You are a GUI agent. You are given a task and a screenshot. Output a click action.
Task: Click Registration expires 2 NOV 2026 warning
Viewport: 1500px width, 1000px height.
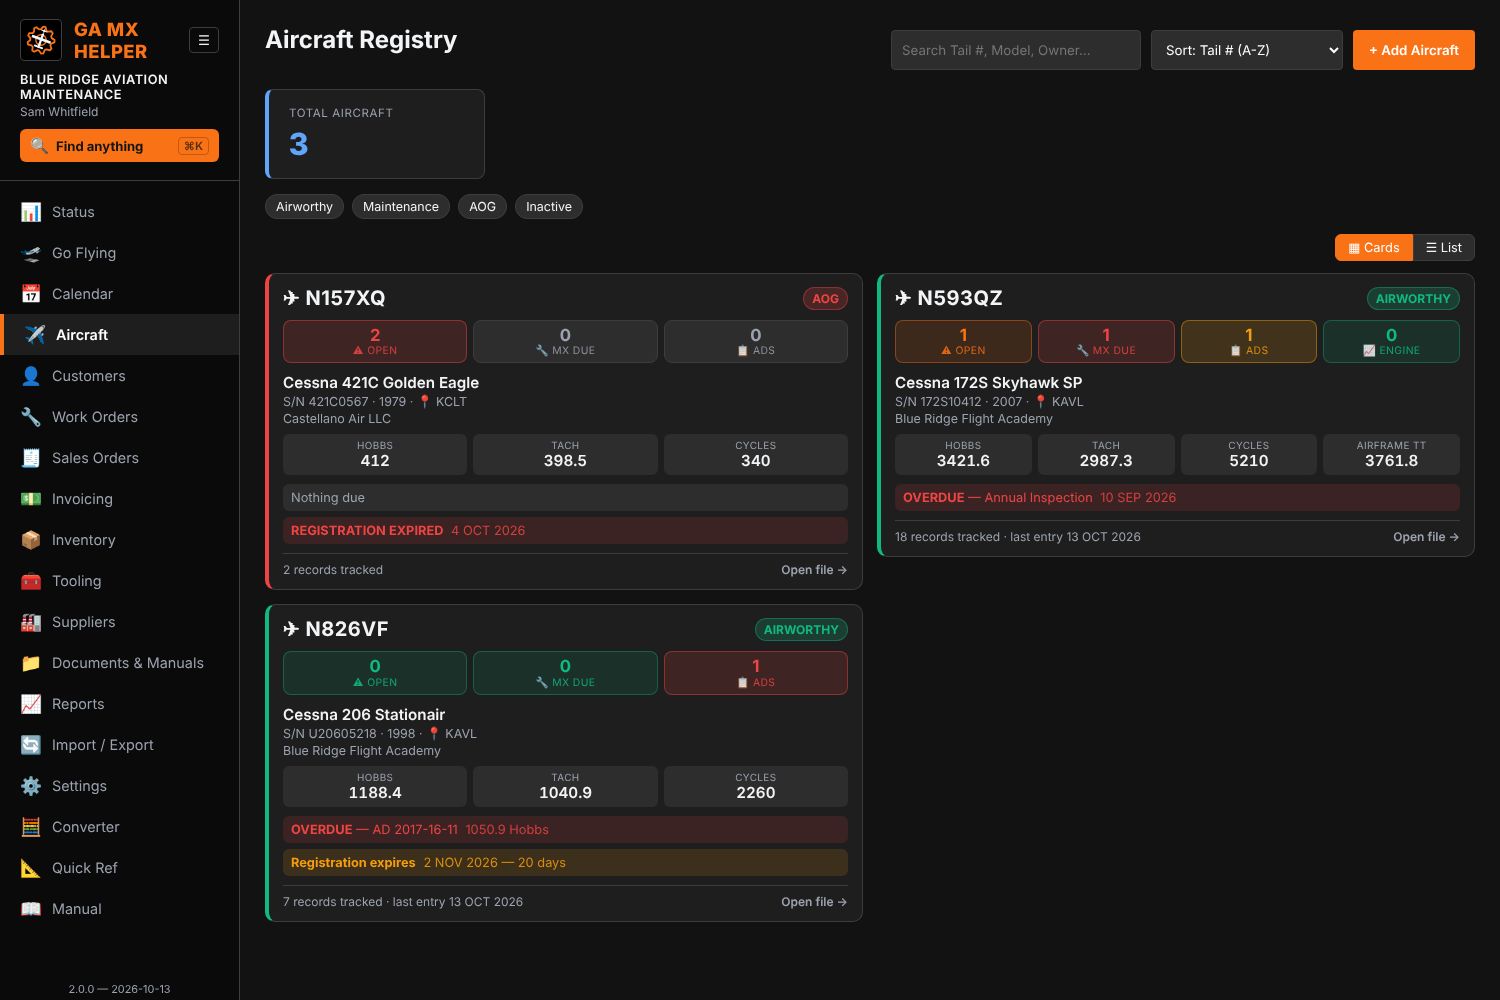point(565,863)
